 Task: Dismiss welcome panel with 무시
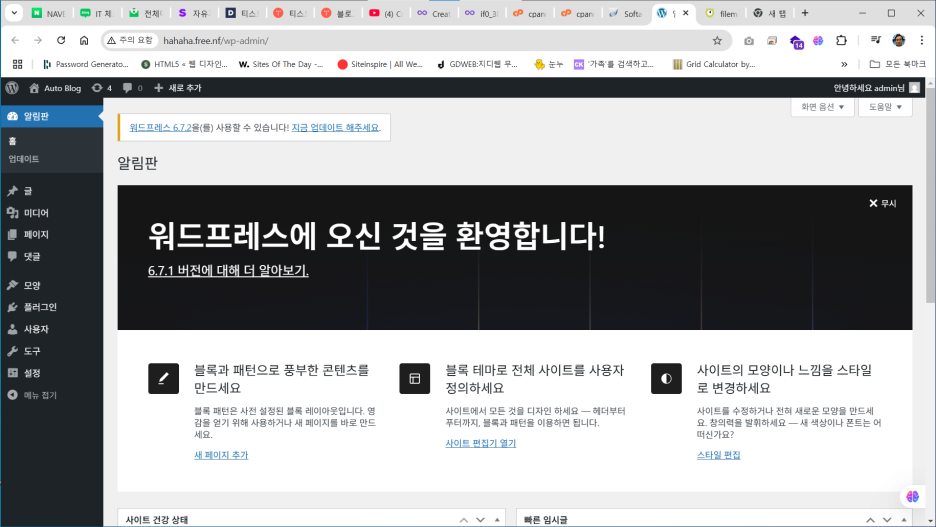(882, 204)
